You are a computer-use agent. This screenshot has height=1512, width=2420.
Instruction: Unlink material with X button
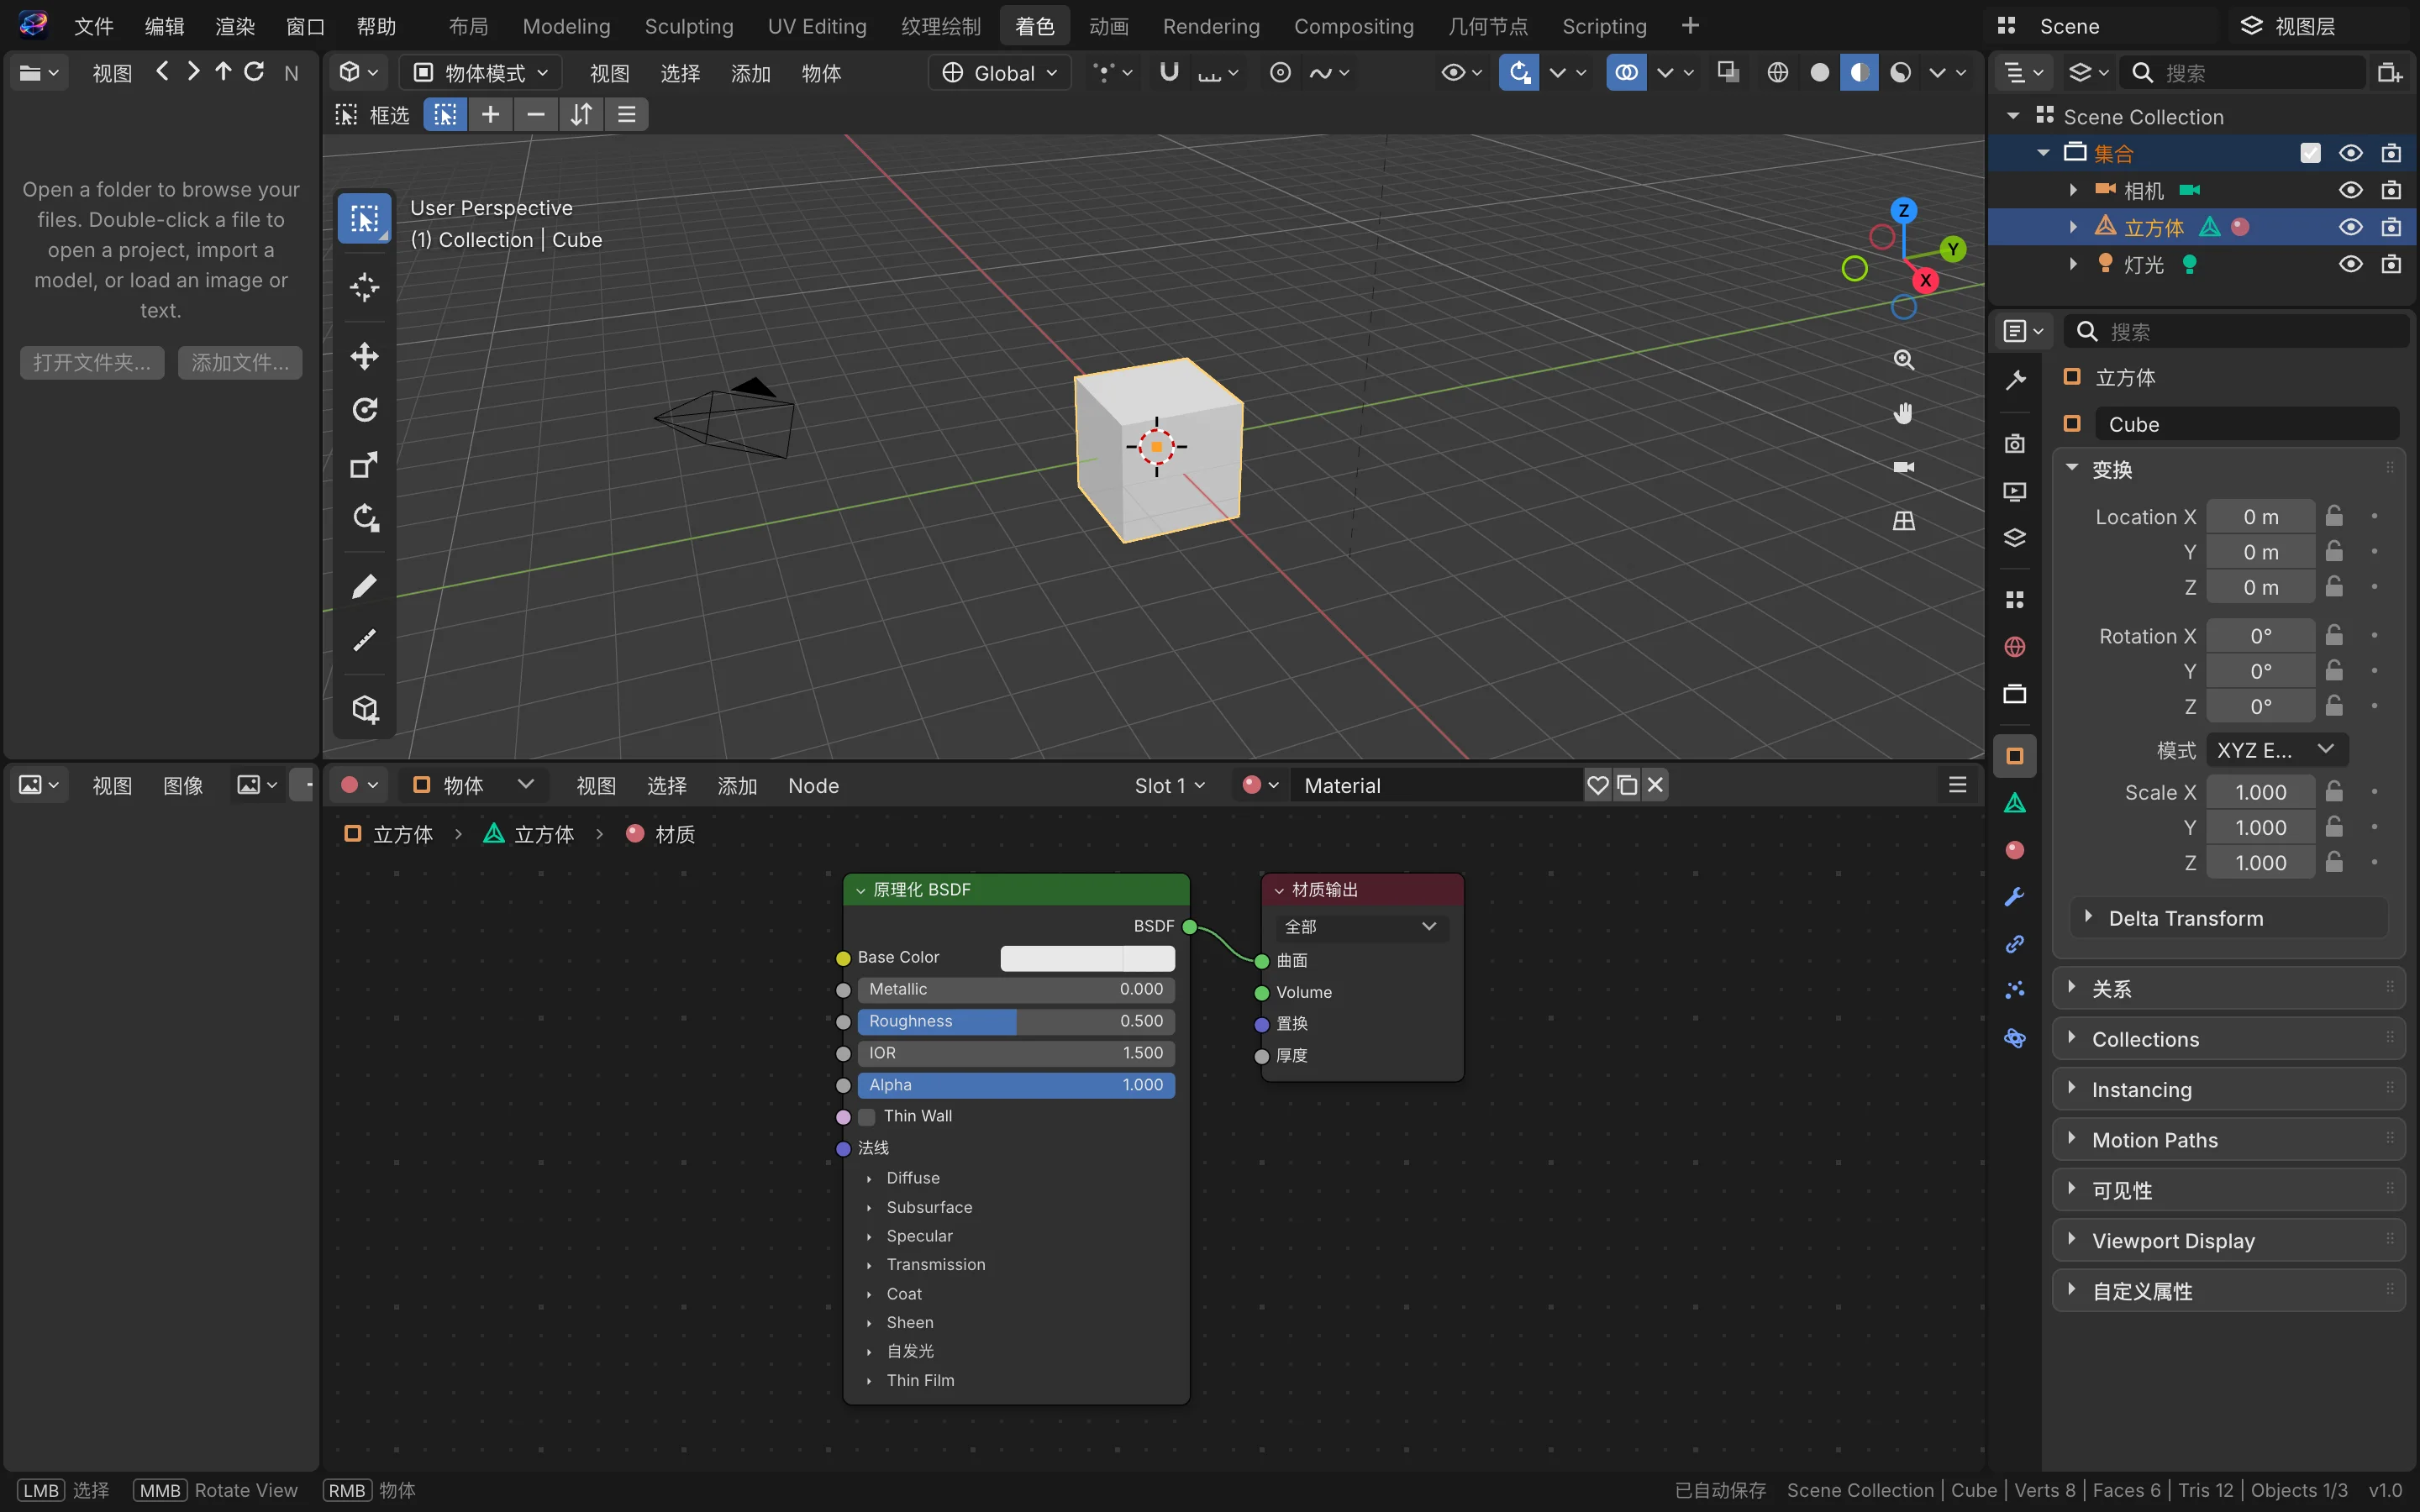point(1655,785)
